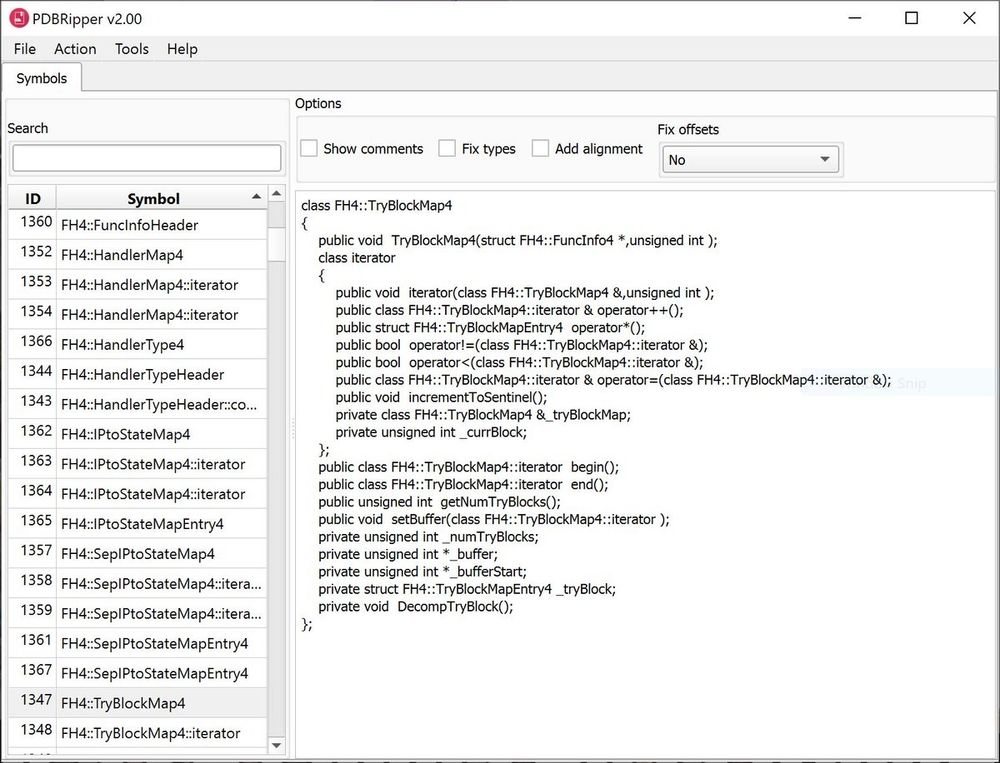
Task: Select the FH4::HandlerType4 row
Action: pyautogui.click(x=138, y=344)
